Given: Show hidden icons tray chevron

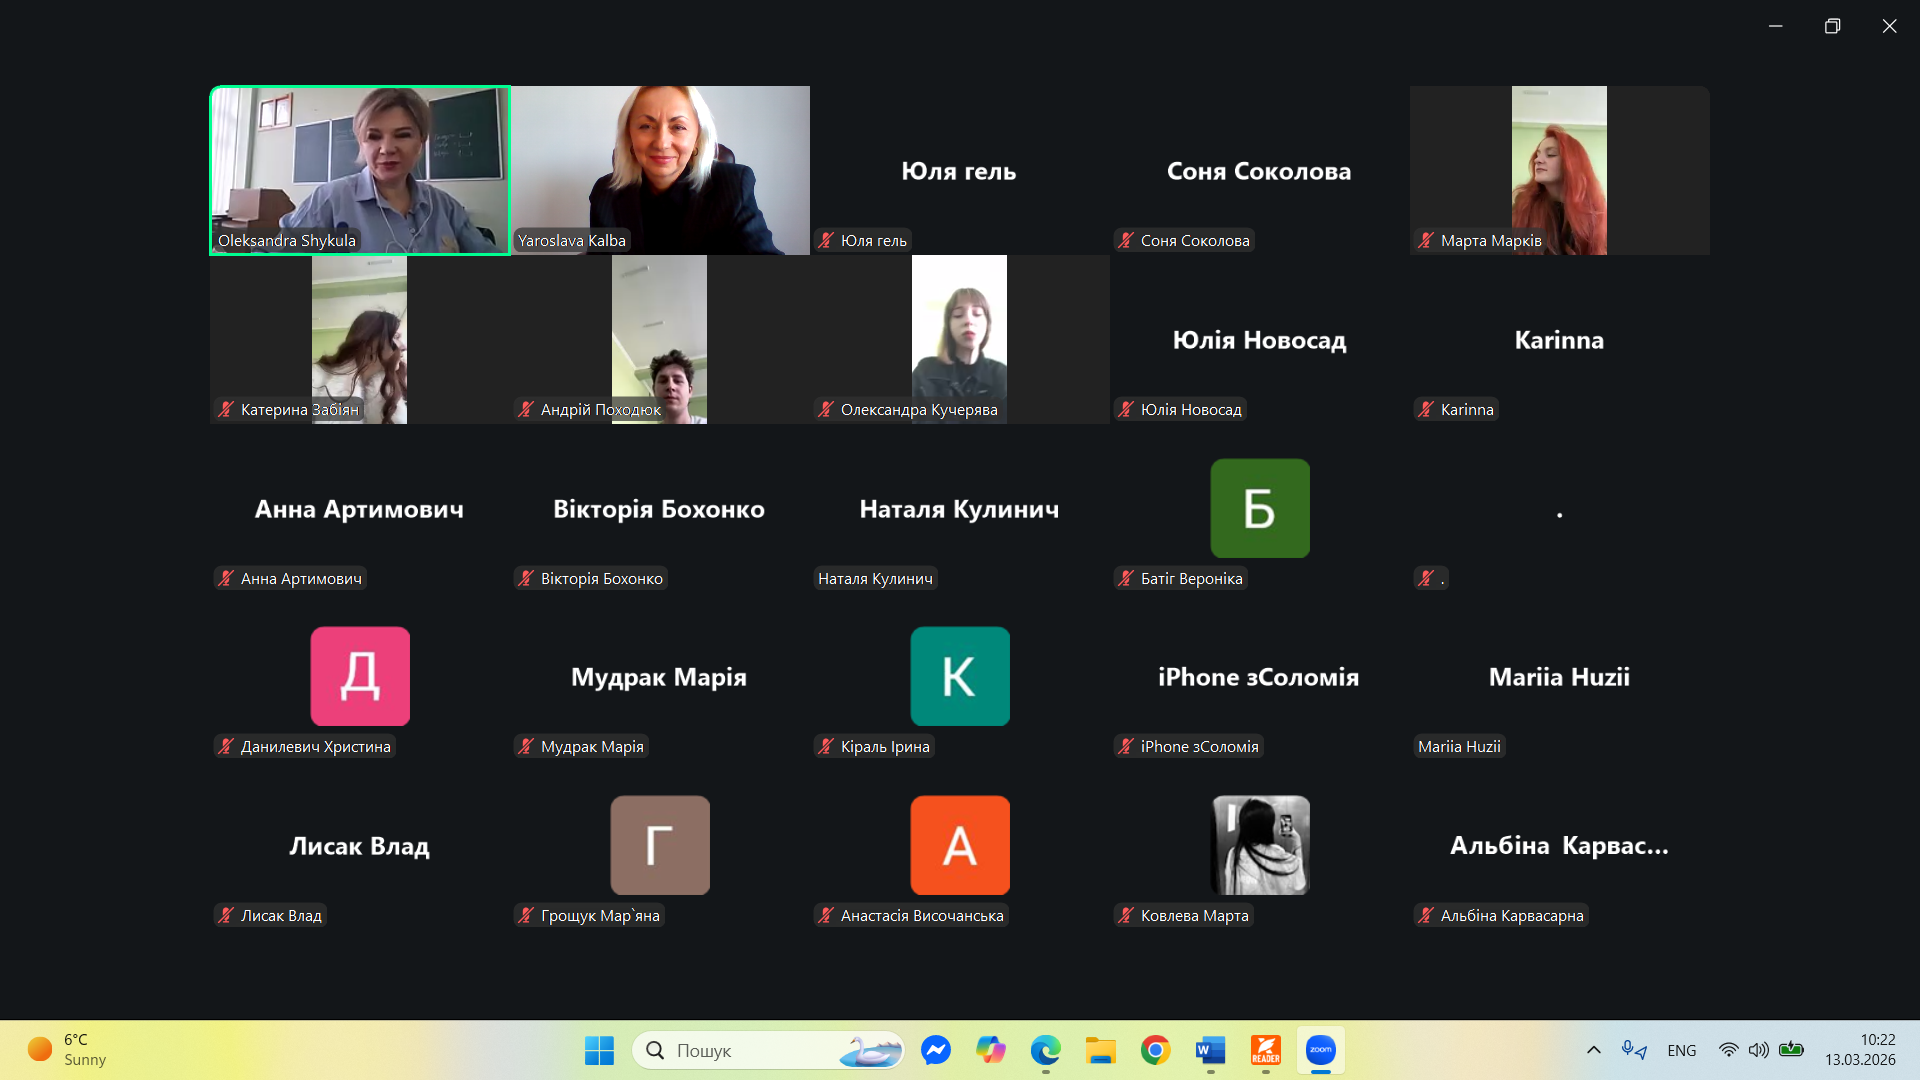Looking at the screenshot, I should point(1593,1050).
